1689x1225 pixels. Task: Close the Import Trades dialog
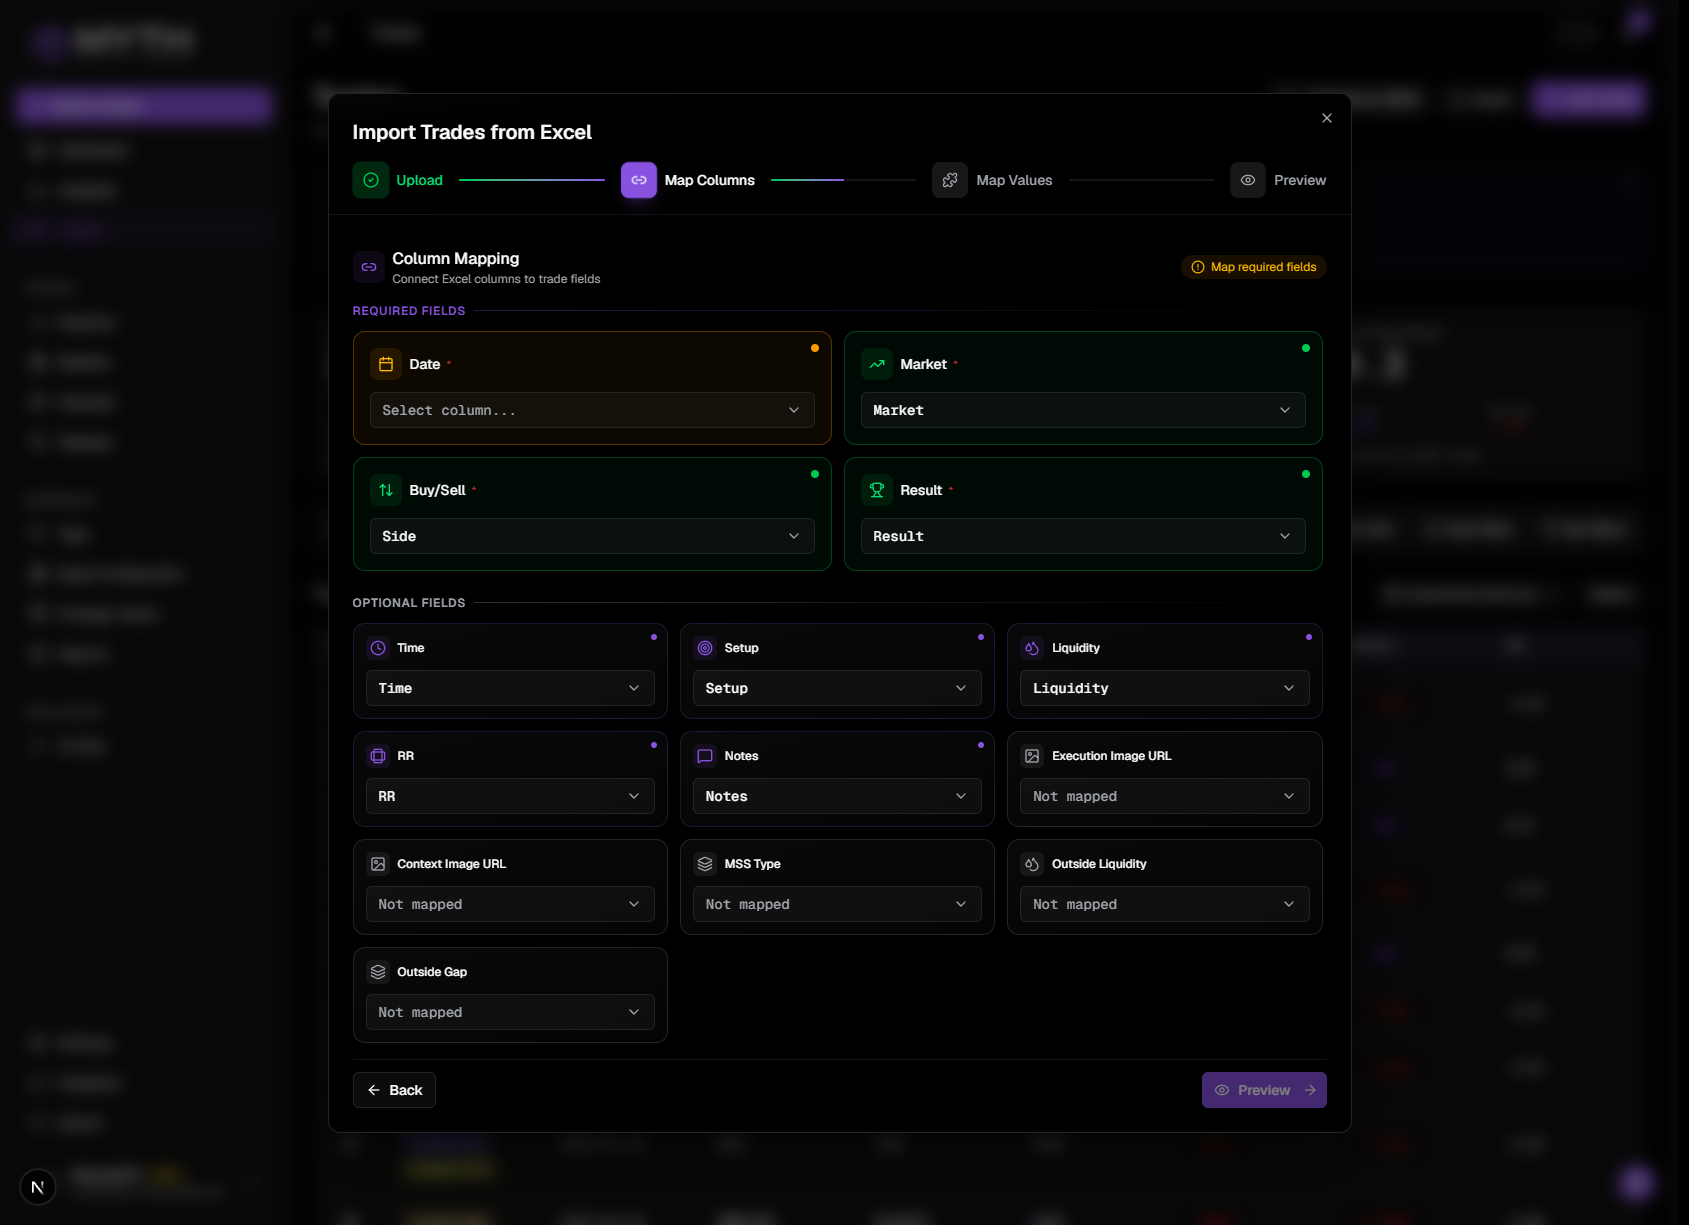1327,118
